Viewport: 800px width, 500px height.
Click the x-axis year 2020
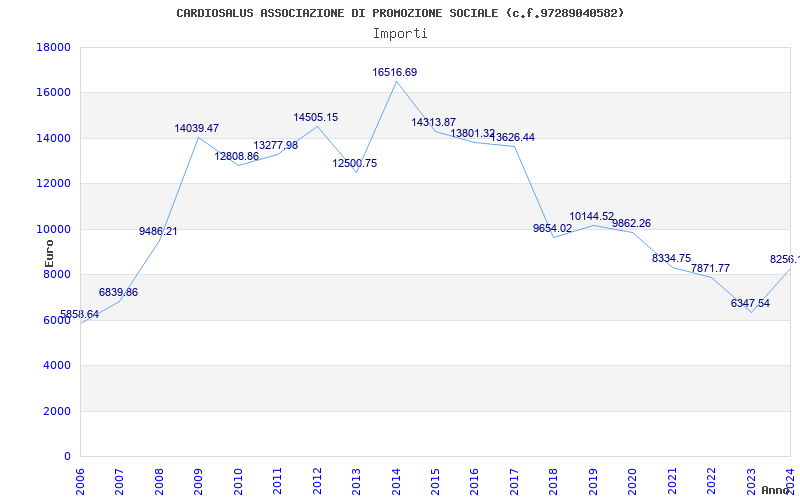(x=633, y=480)
